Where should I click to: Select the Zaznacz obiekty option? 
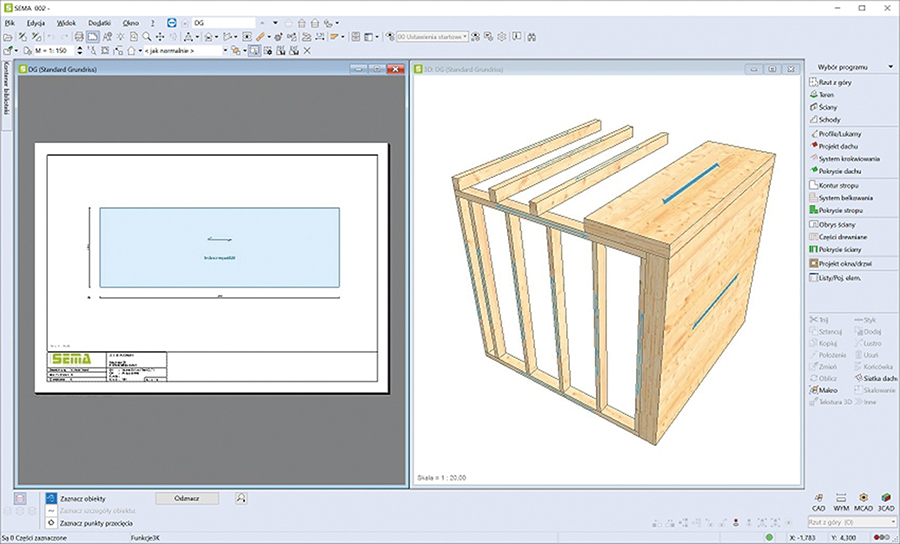click(x=82, y=498)
